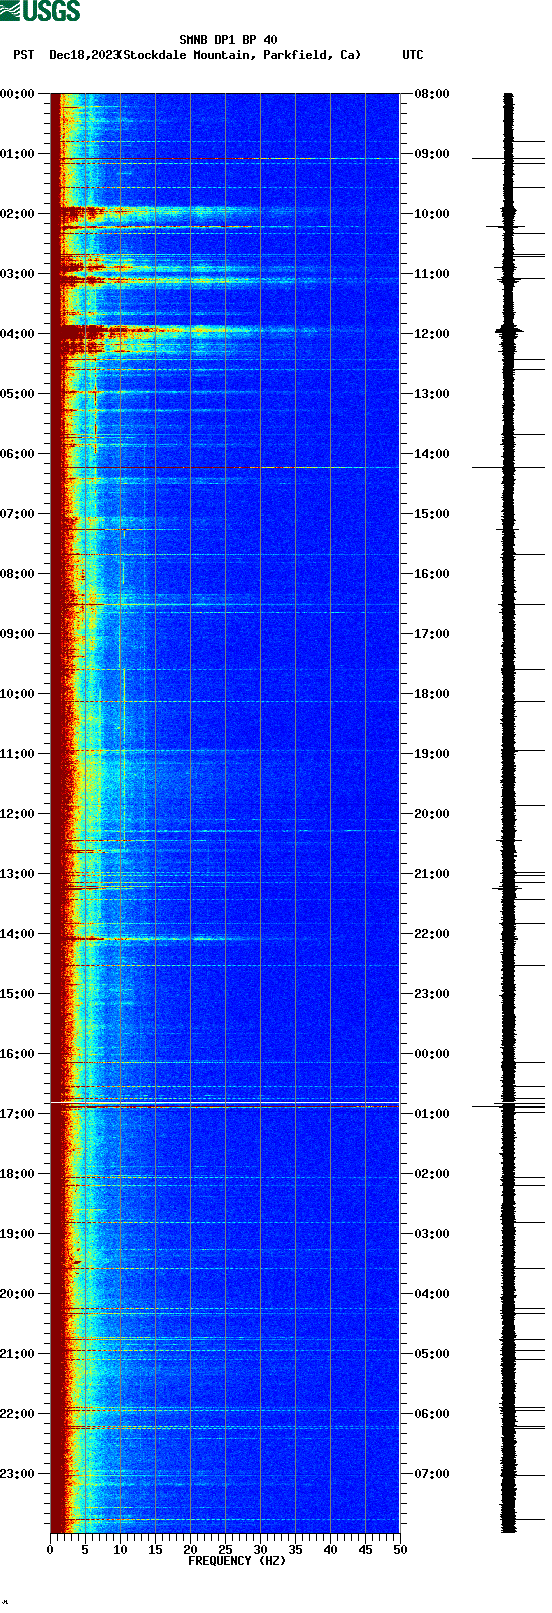Viewport: 552px width, 1613px height.
Task: Select 'Stockdale Mountain, Parkfield, Ca' location text
Action: [240, 55]
